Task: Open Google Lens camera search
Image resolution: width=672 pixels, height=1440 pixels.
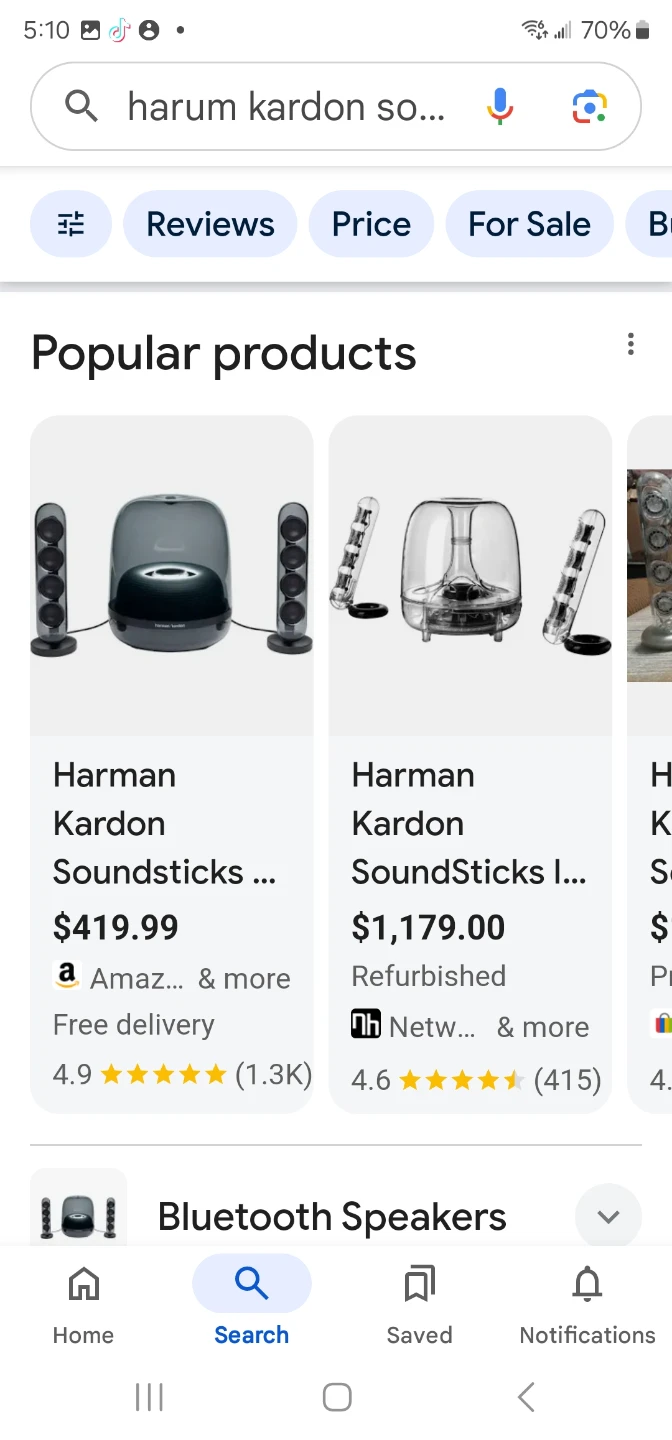Action: click(588, 106)
